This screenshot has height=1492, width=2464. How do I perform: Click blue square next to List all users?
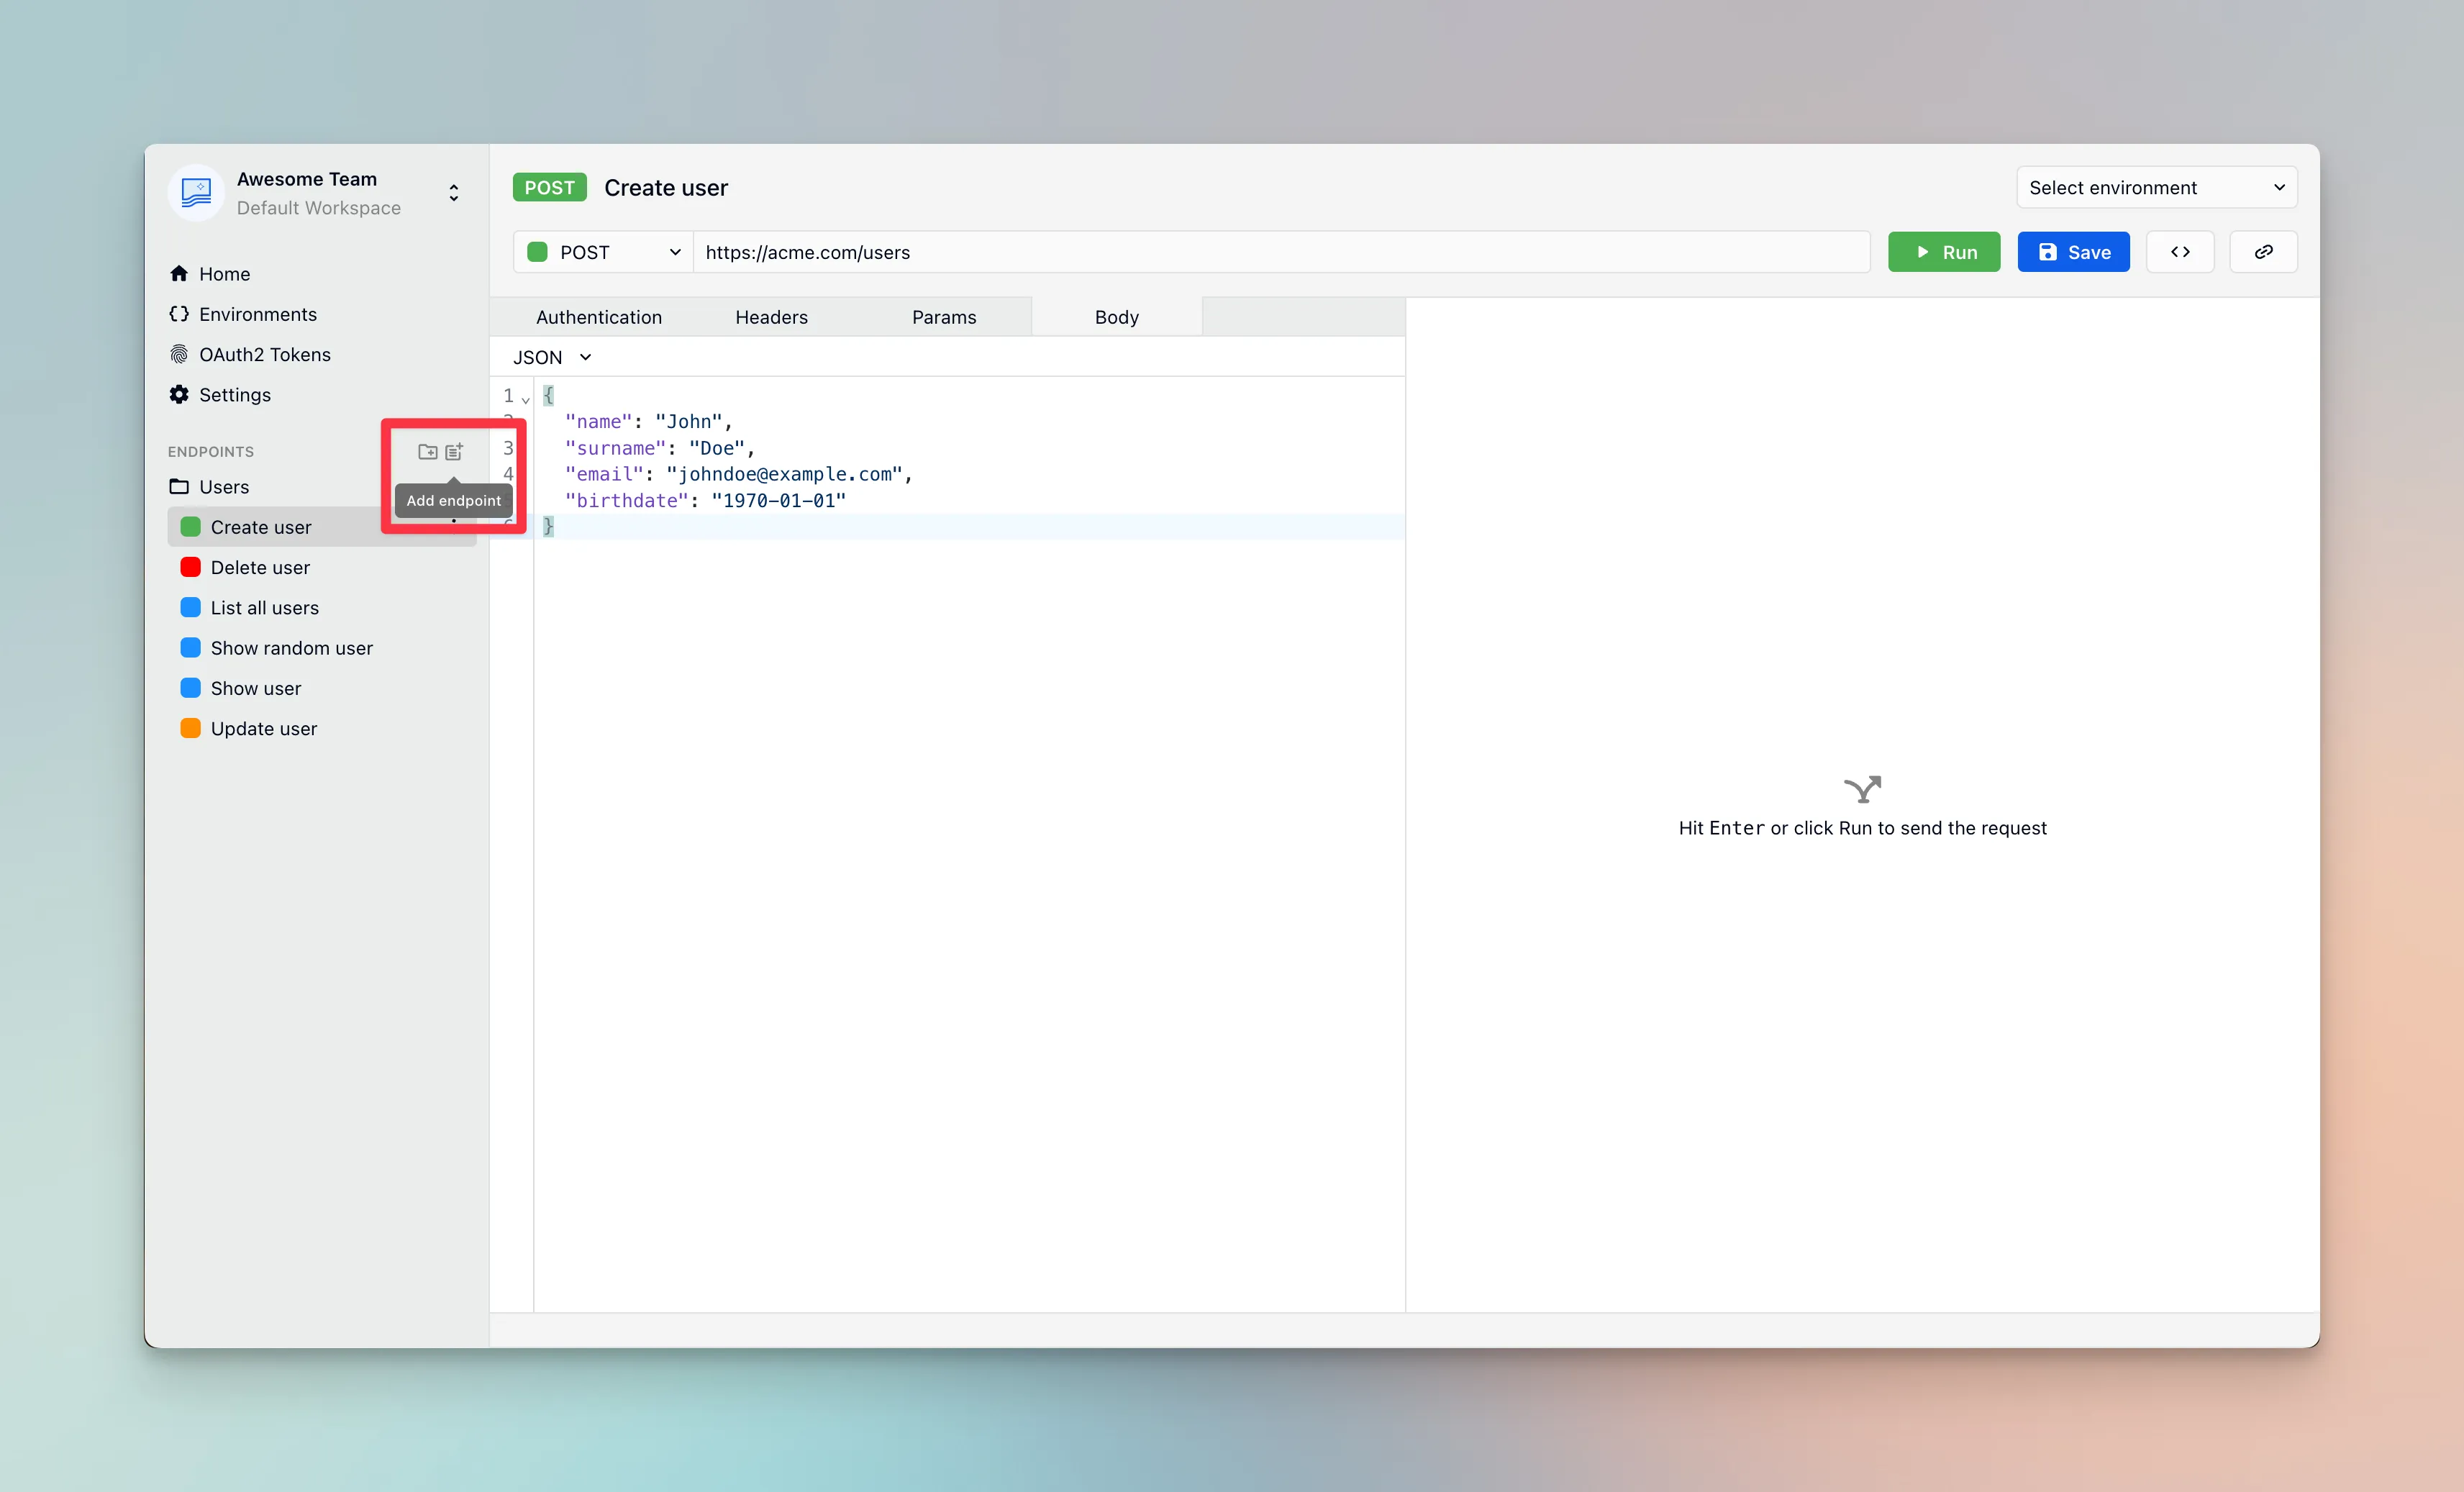click(x=190, y=607)
